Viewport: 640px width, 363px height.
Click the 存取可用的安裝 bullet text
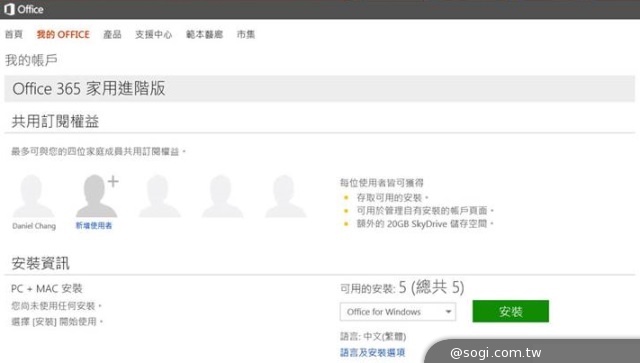(392, 198)
